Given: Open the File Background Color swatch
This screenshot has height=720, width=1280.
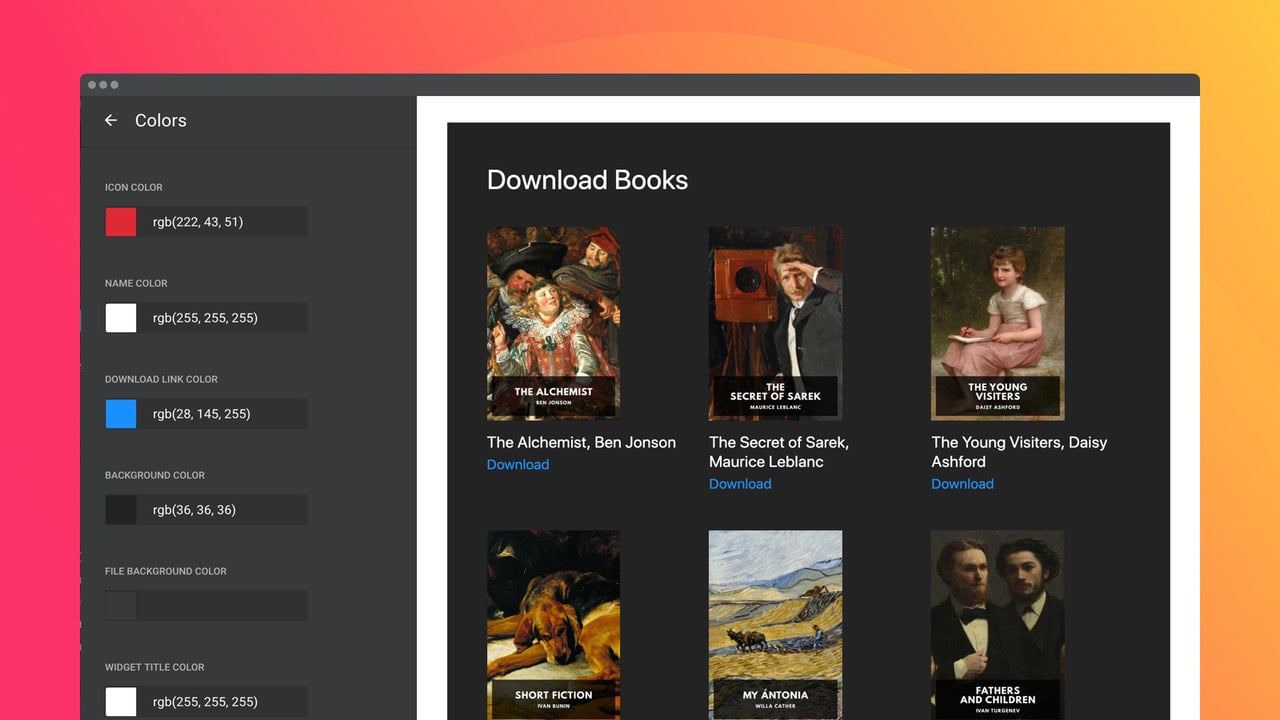Looking at the screenshot, I should [x=121, y=606].
